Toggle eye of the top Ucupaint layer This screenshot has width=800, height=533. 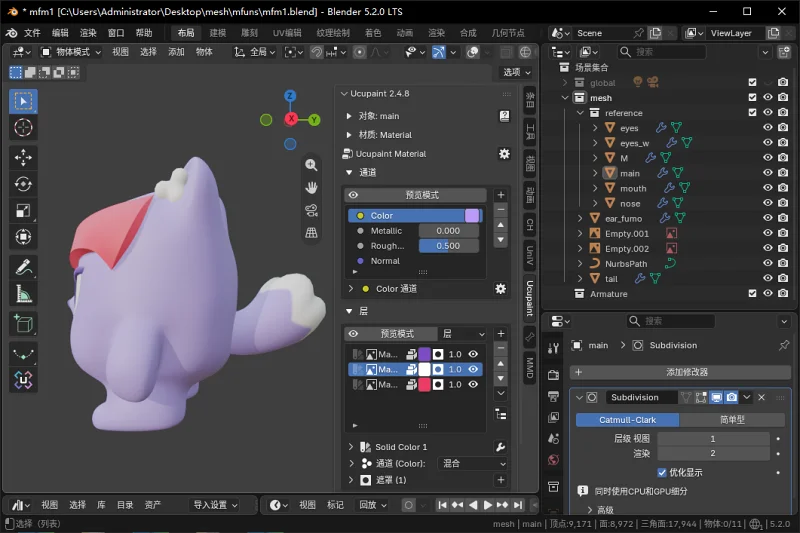(473, 354)
